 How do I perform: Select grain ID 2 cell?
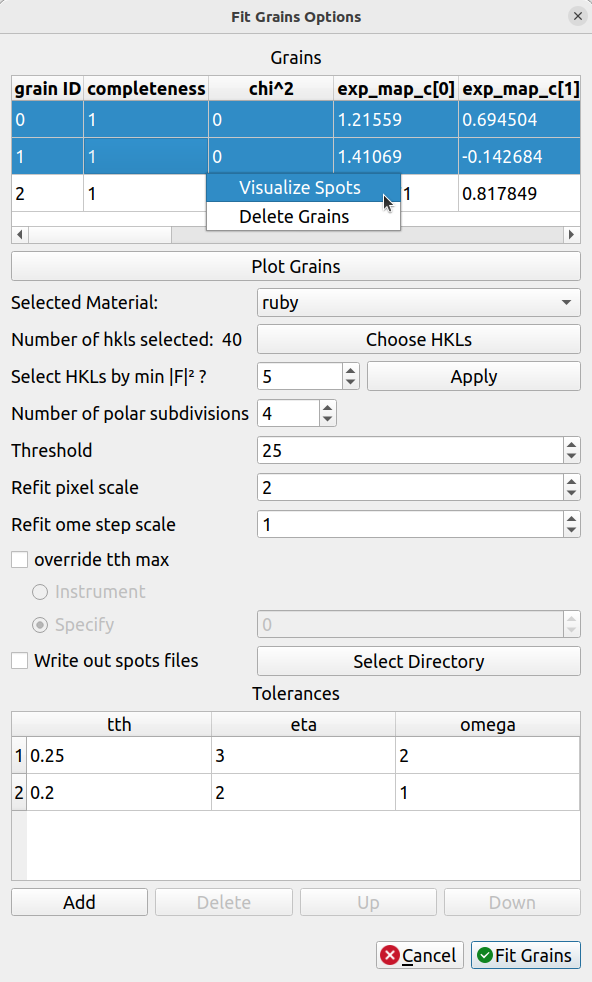[x=48, y=194]
